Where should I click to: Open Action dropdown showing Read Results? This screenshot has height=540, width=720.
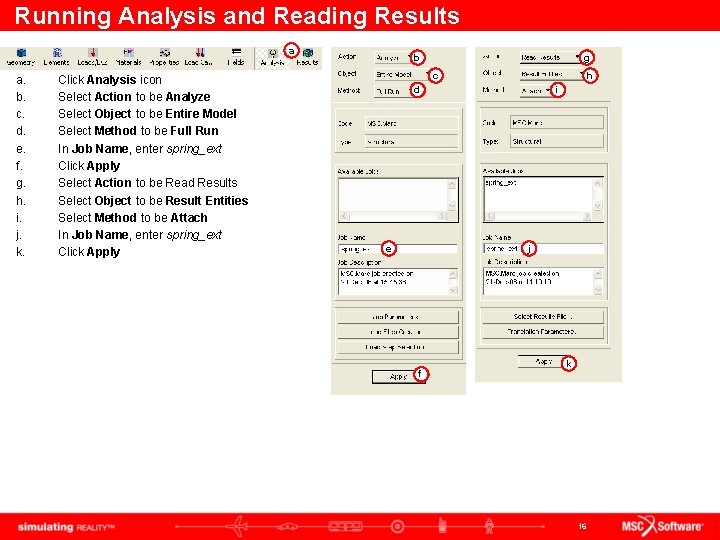pos(550,57)
